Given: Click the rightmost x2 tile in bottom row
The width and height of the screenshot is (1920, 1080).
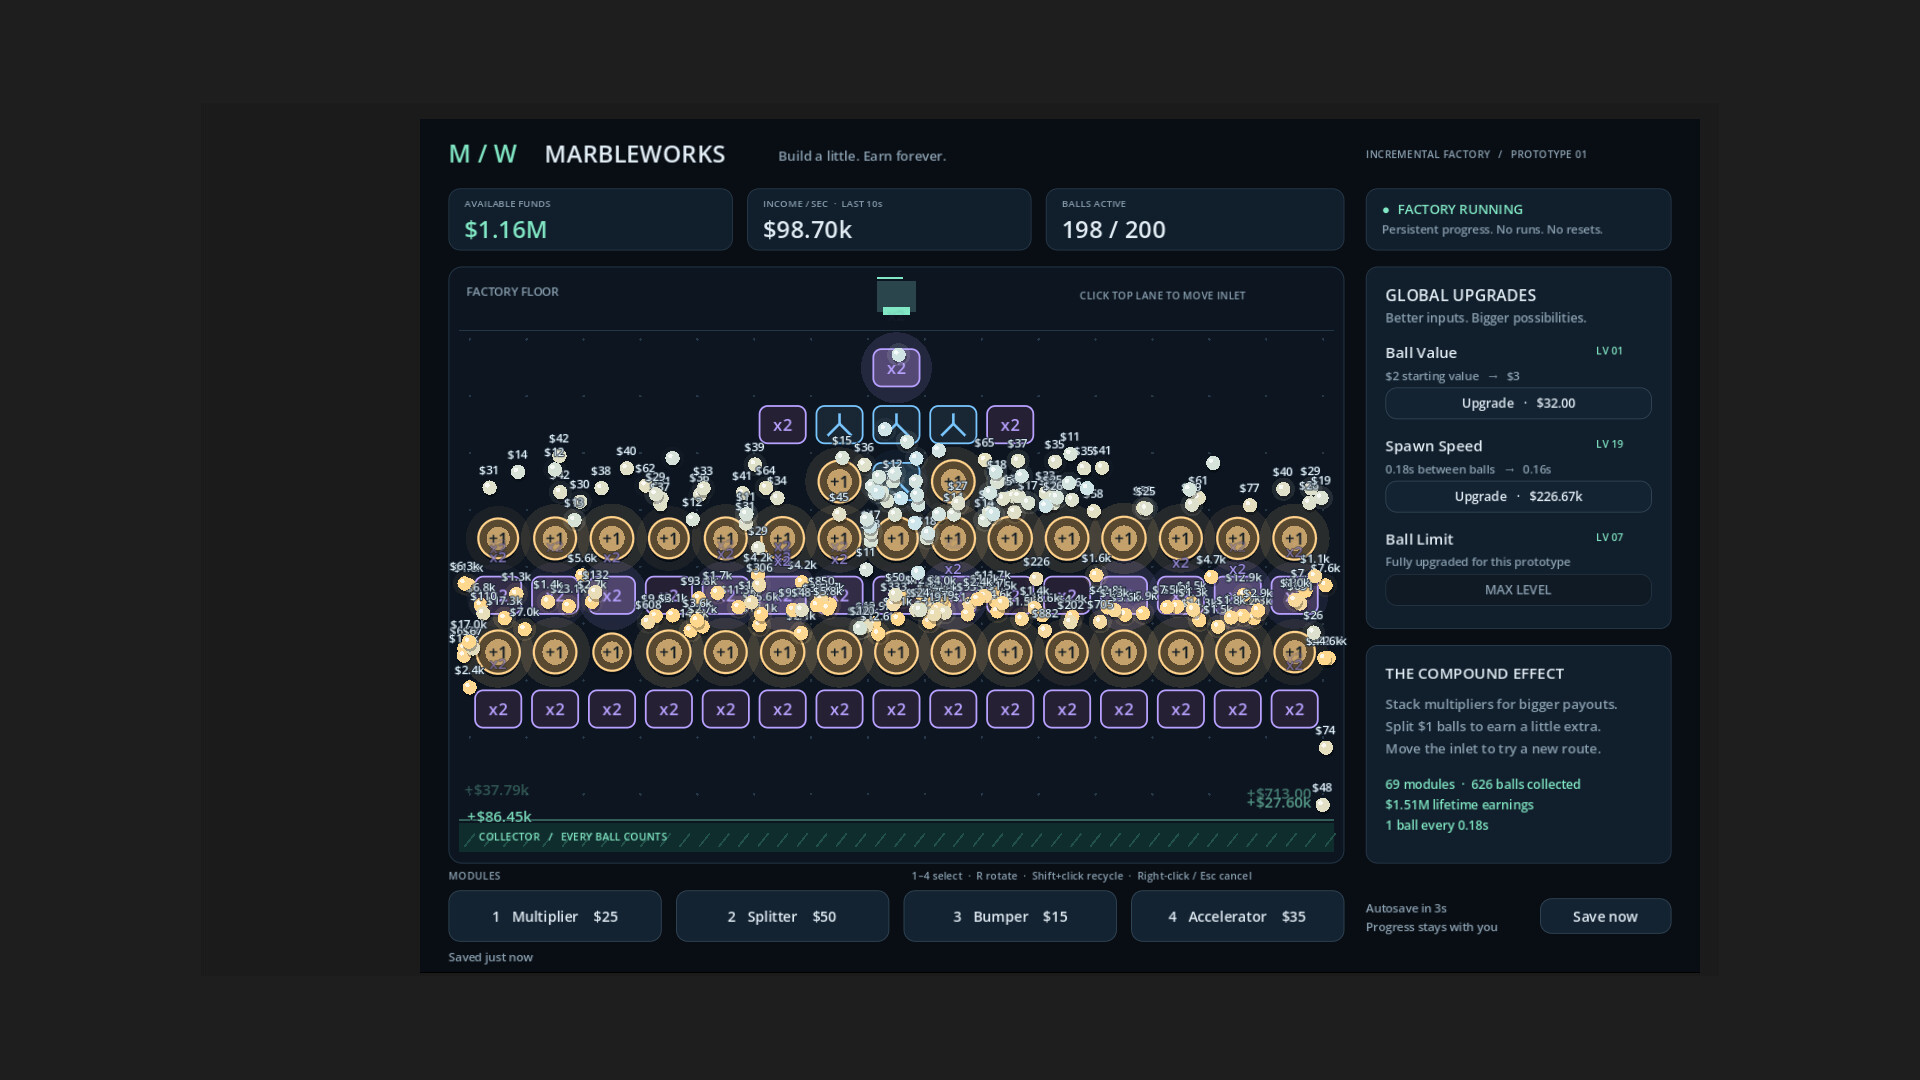Looking at the screenshot, I should (1294, 709).
